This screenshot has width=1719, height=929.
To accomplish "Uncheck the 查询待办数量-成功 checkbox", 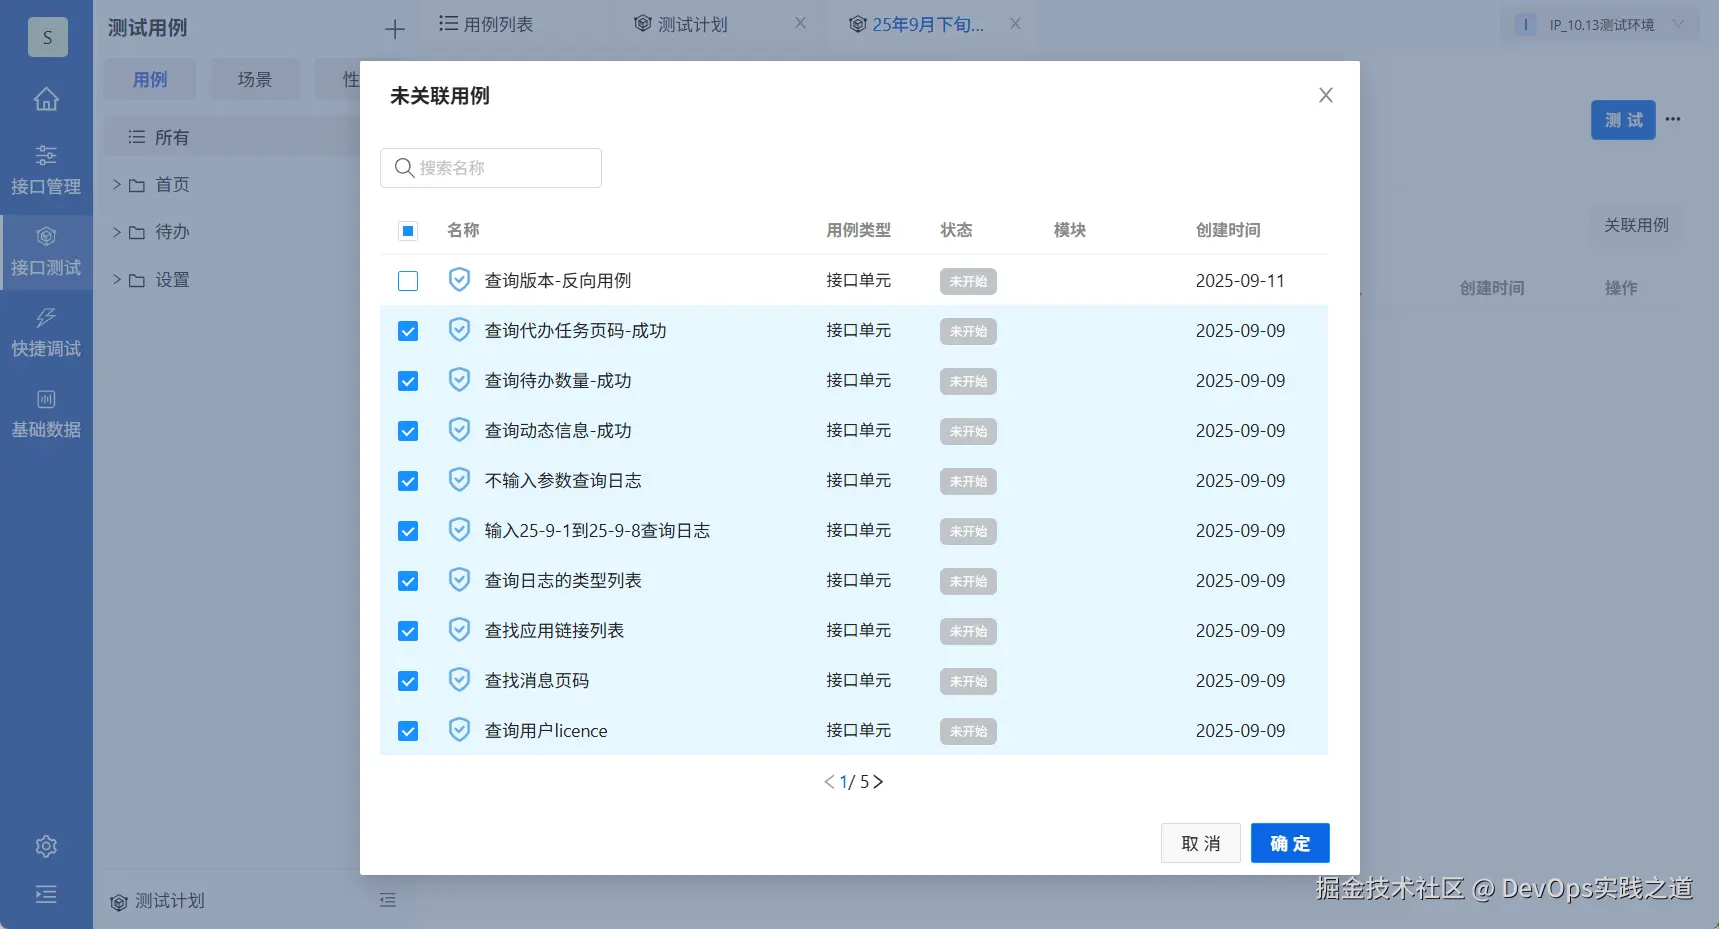I will [x=408, y=381].
